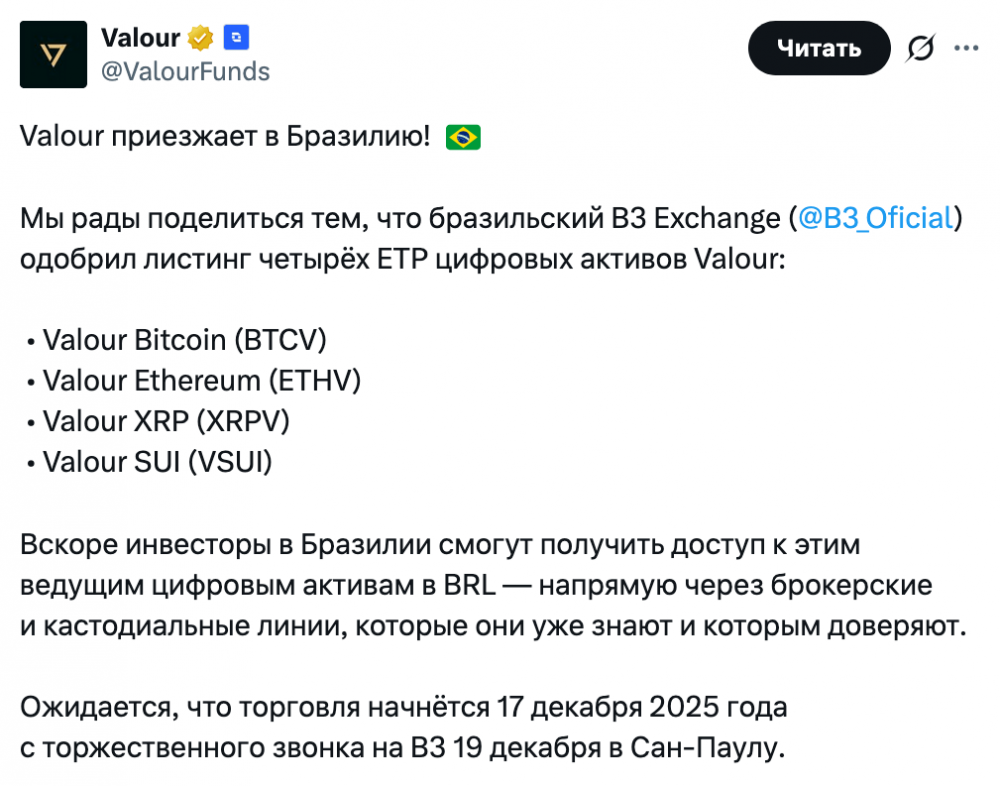This screenshot has height=786, width=1000.
Task: Click the sentence starting "Ожидается, что торговля"
Action: pyautogui.click(x=400, y=728)
